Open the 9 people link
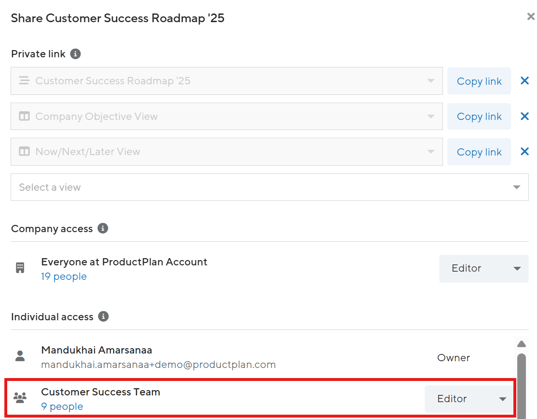Image resolution: width=537 pixels, height=419 pixels. [62, 406]
